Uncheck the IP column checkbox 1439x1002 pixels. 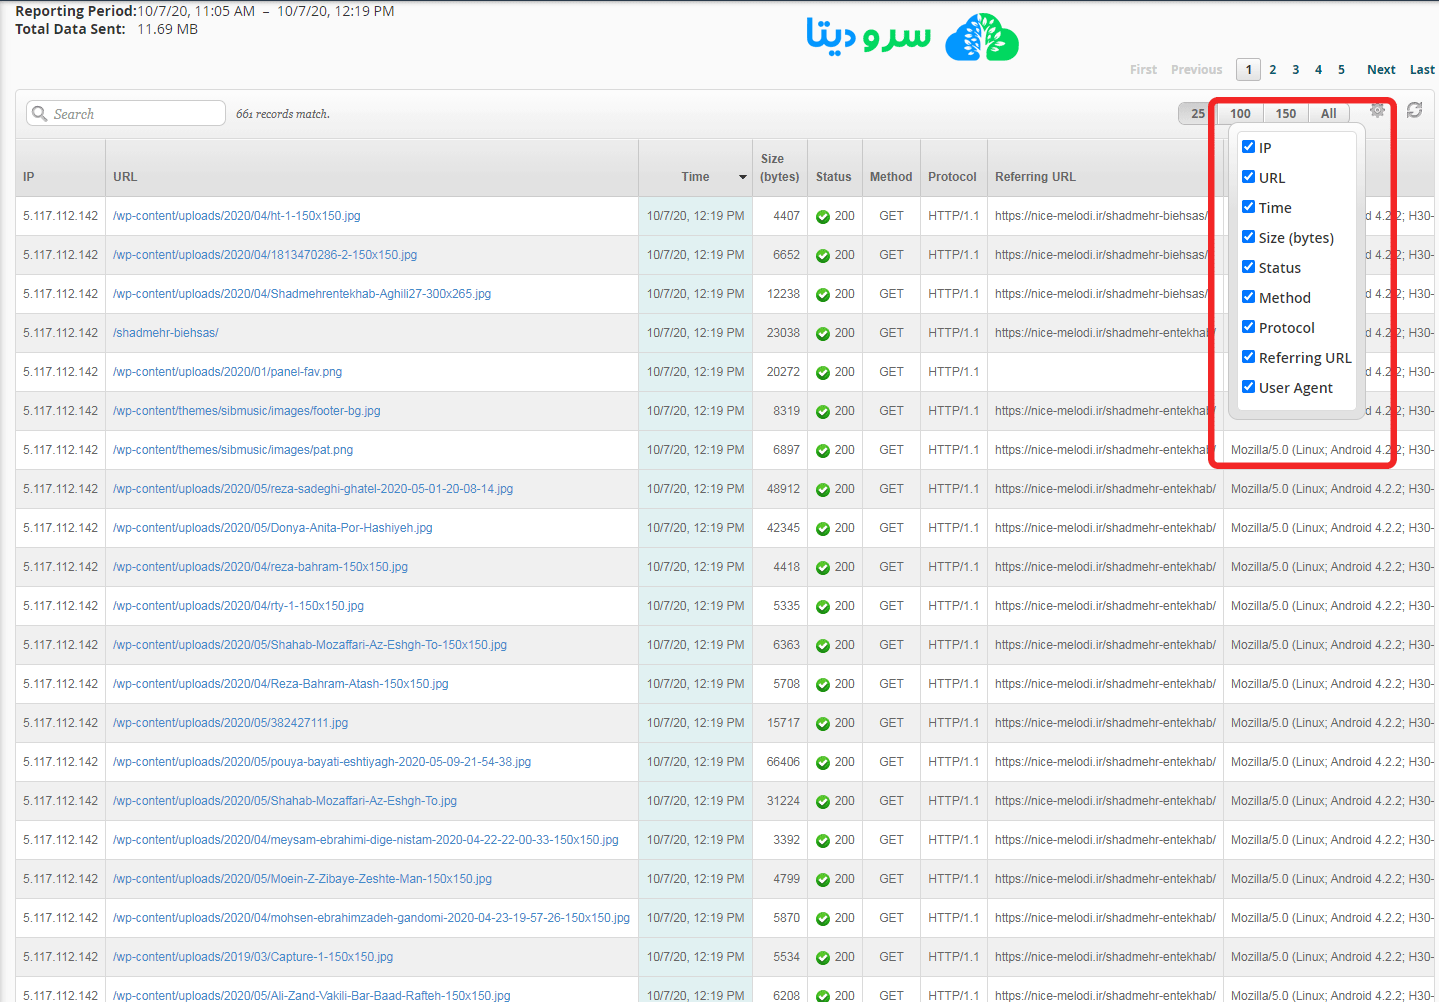coord(1248,147)
